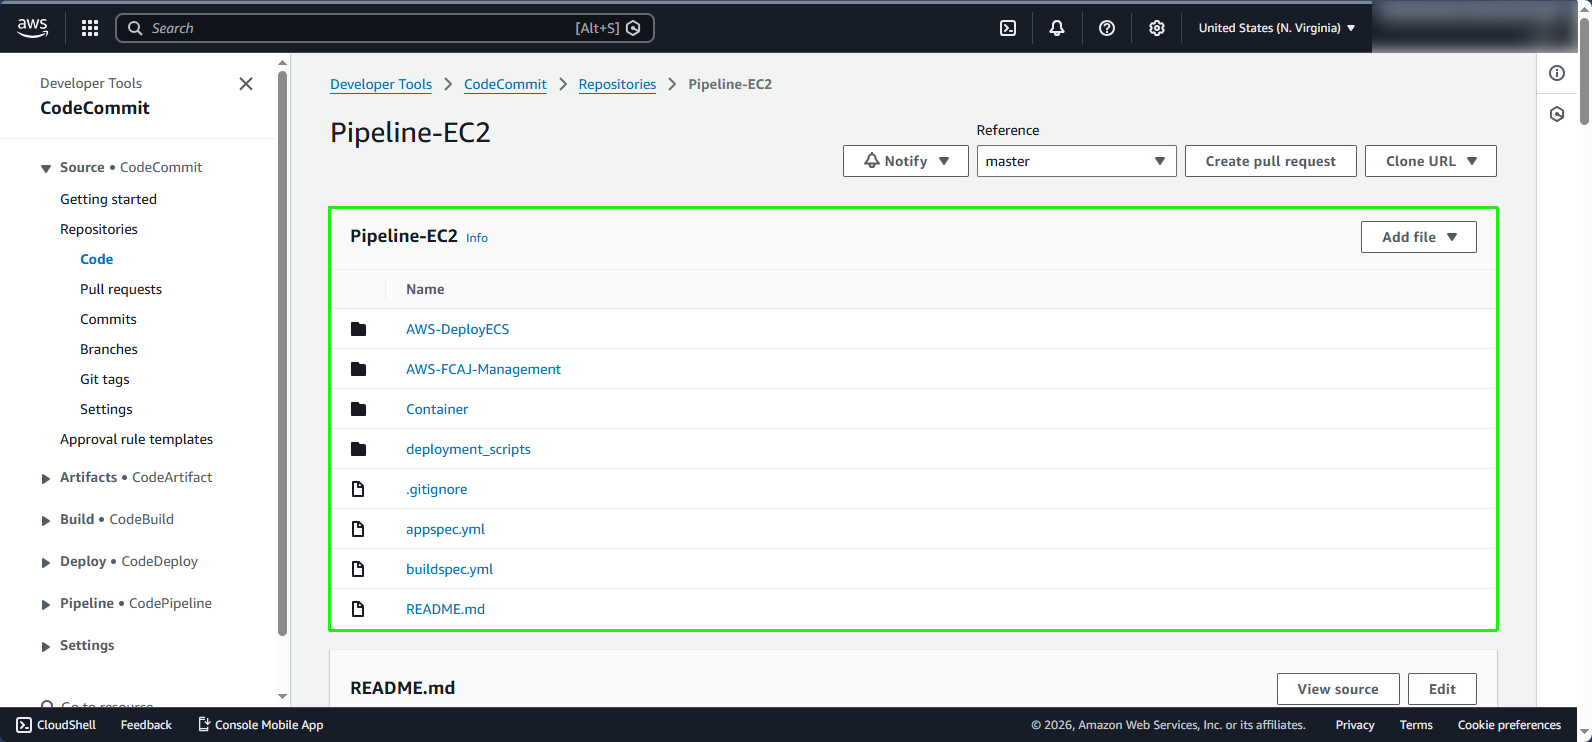
Task: Close the Developer Tools side panel
Action: [246, 84]
